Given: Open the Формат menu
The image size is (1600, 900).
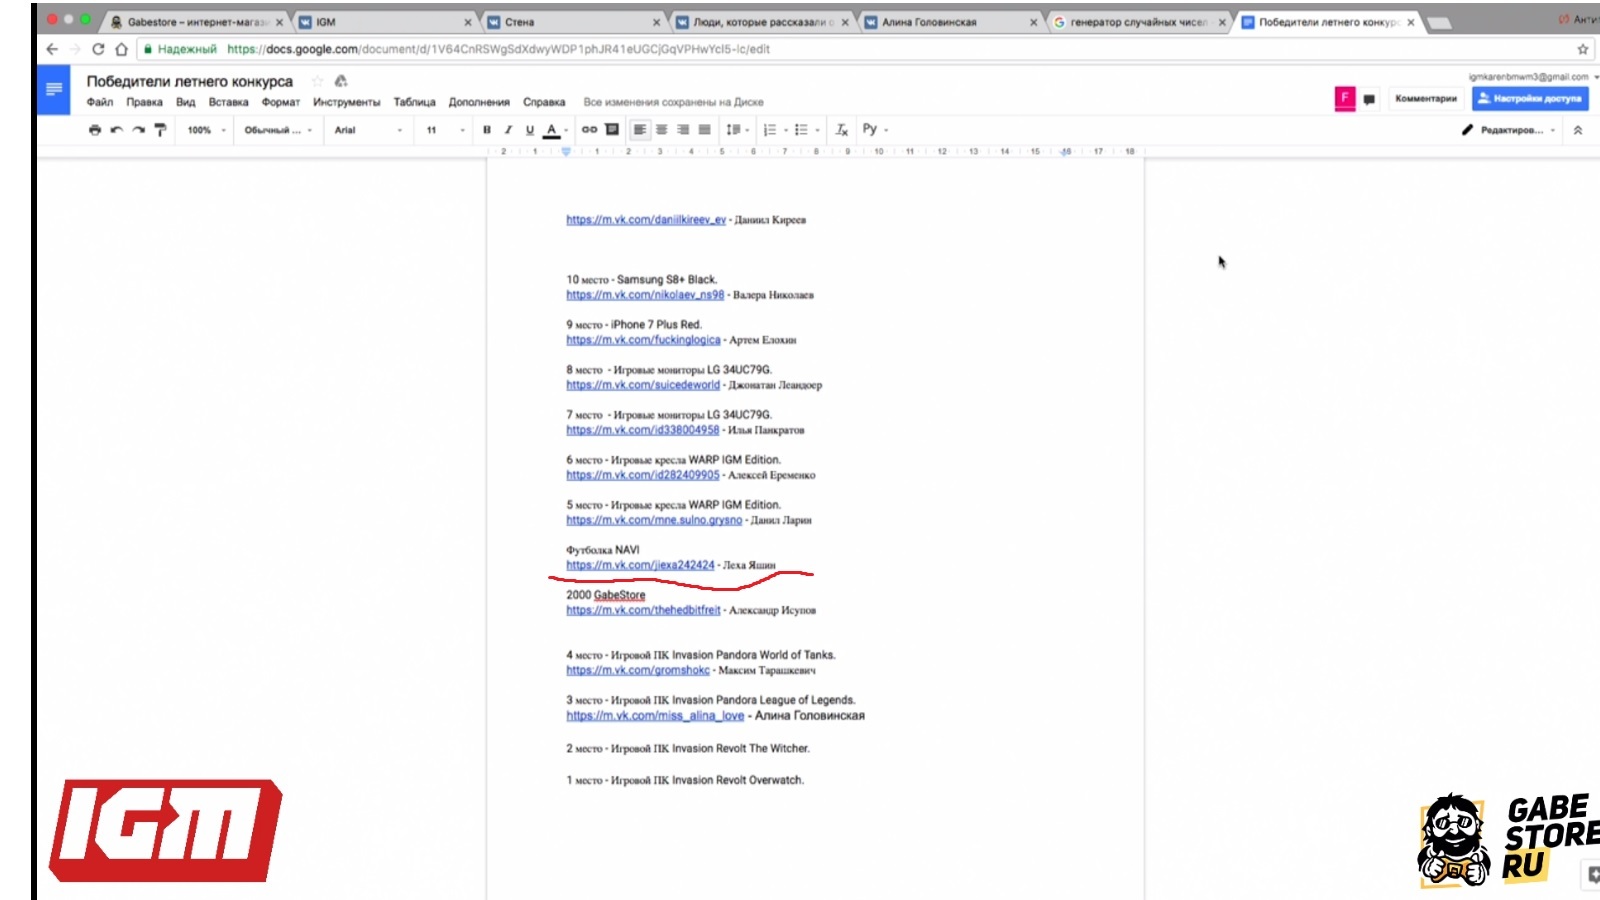Looking at the screenshot, I should point(281,102).
